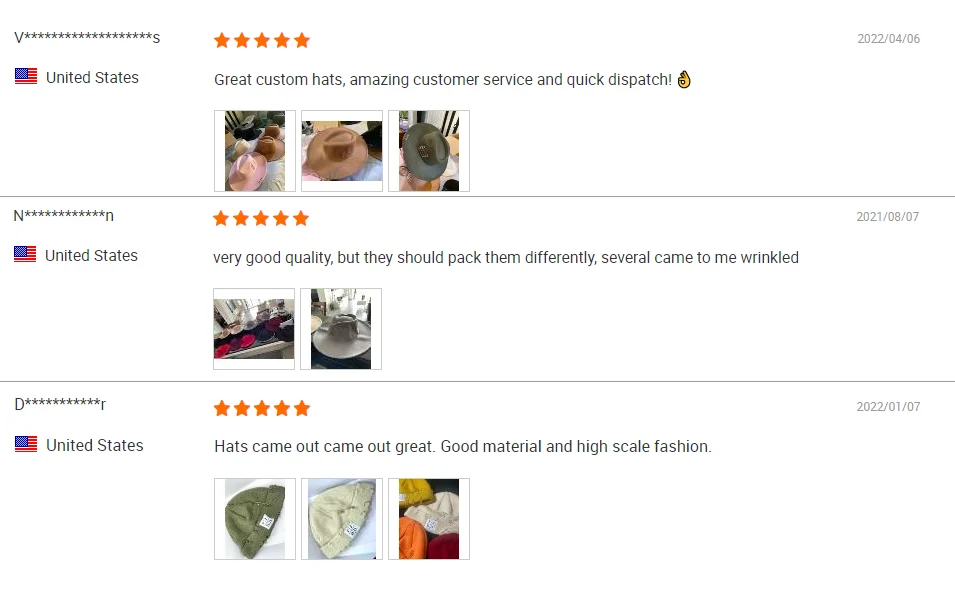955x609 pixels.
Task: View the photo of red and black hats on table
Action: (254, 329)
